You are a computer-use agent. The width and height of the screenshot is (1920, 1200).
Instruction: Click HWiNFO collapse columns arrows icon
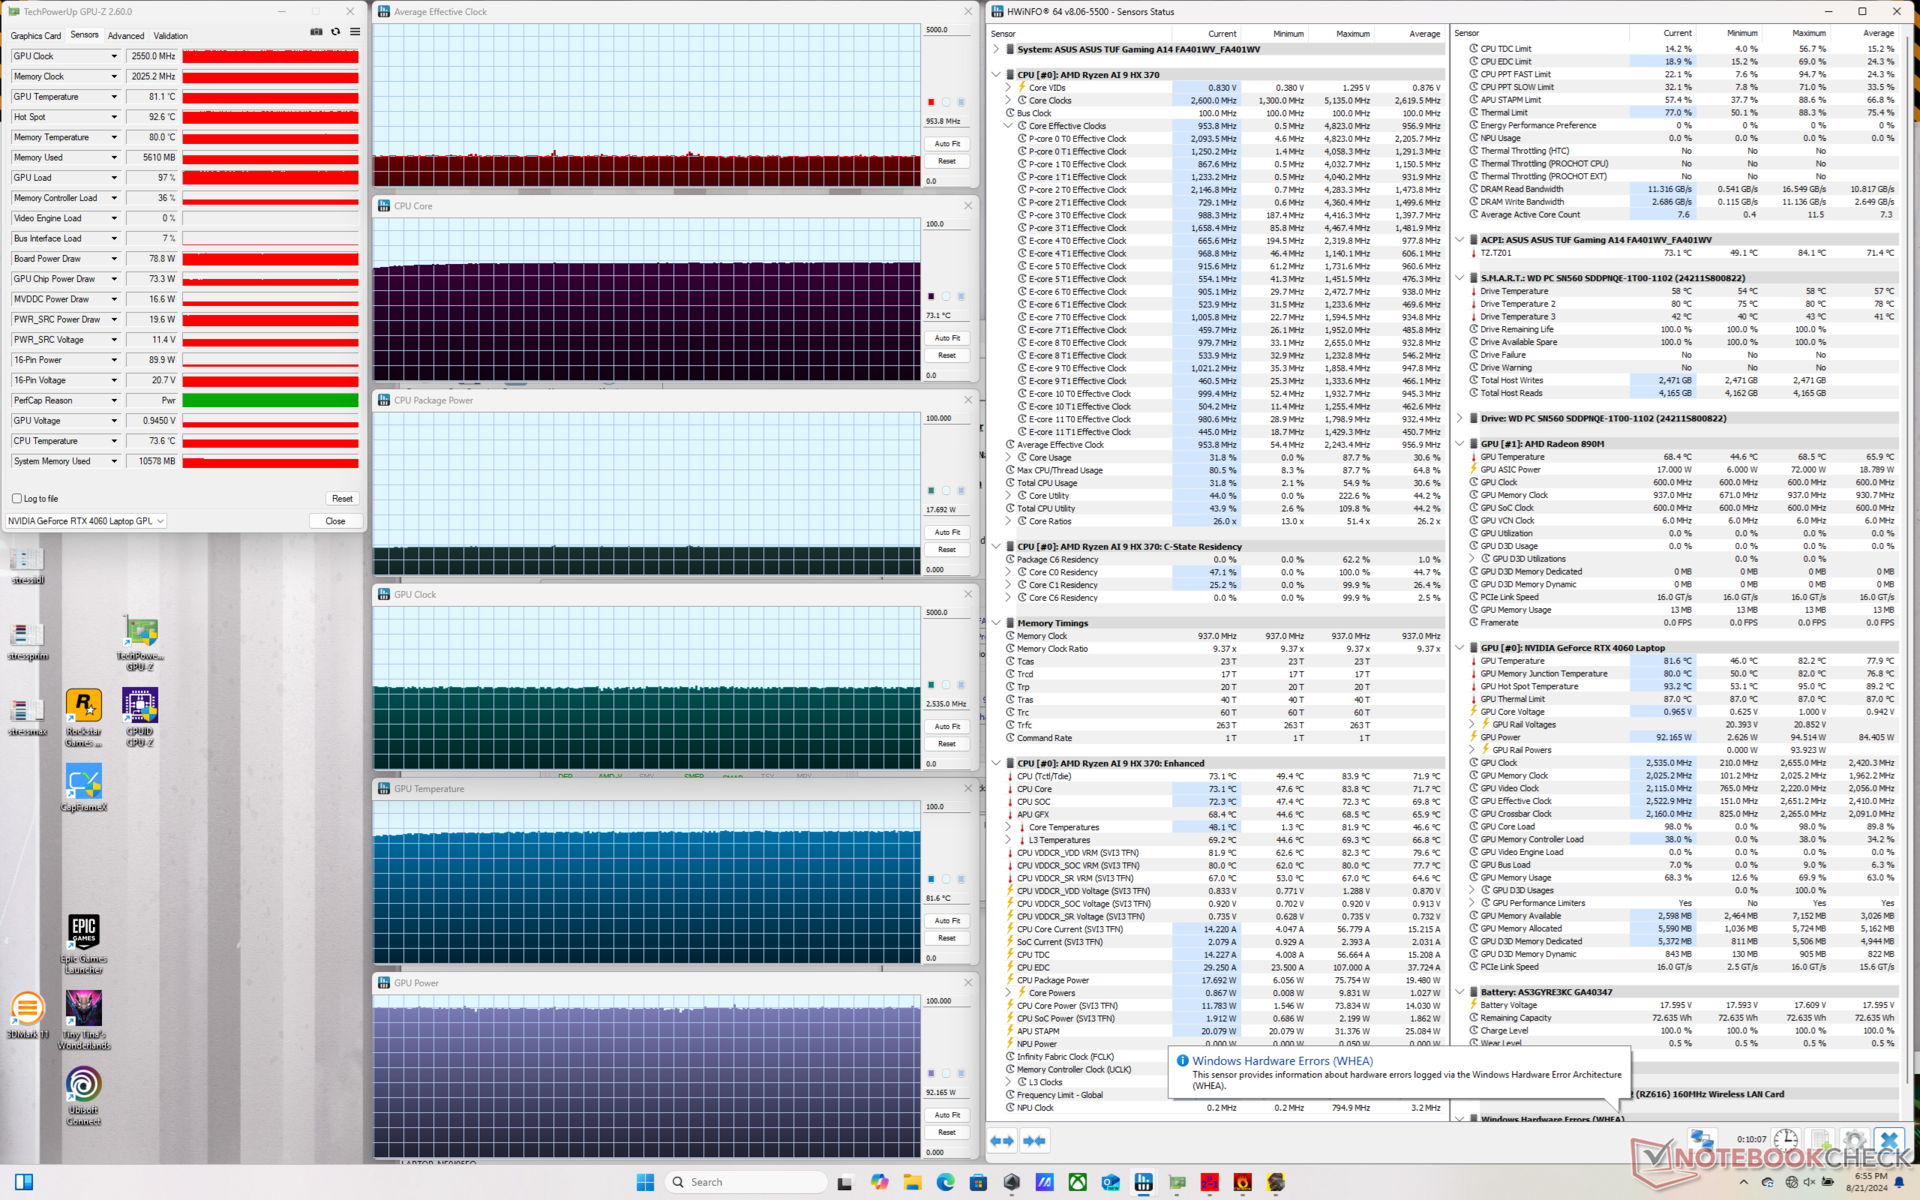coord(1034,1140)
